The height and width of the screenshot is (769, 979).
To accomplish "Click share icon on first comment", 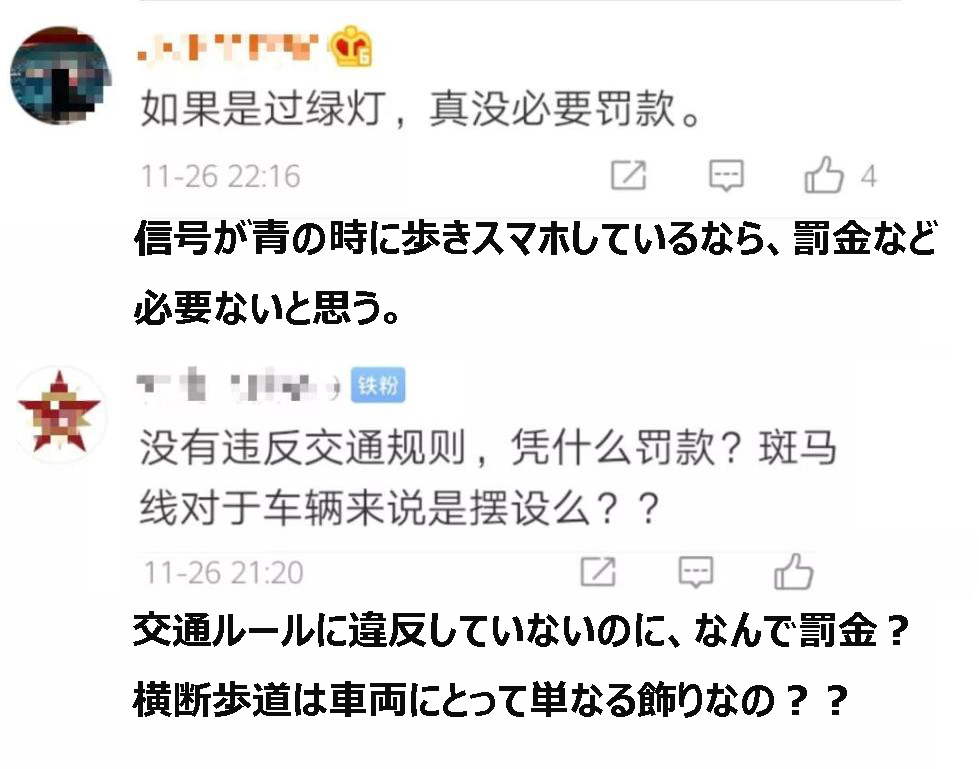I will click(628, 175).
